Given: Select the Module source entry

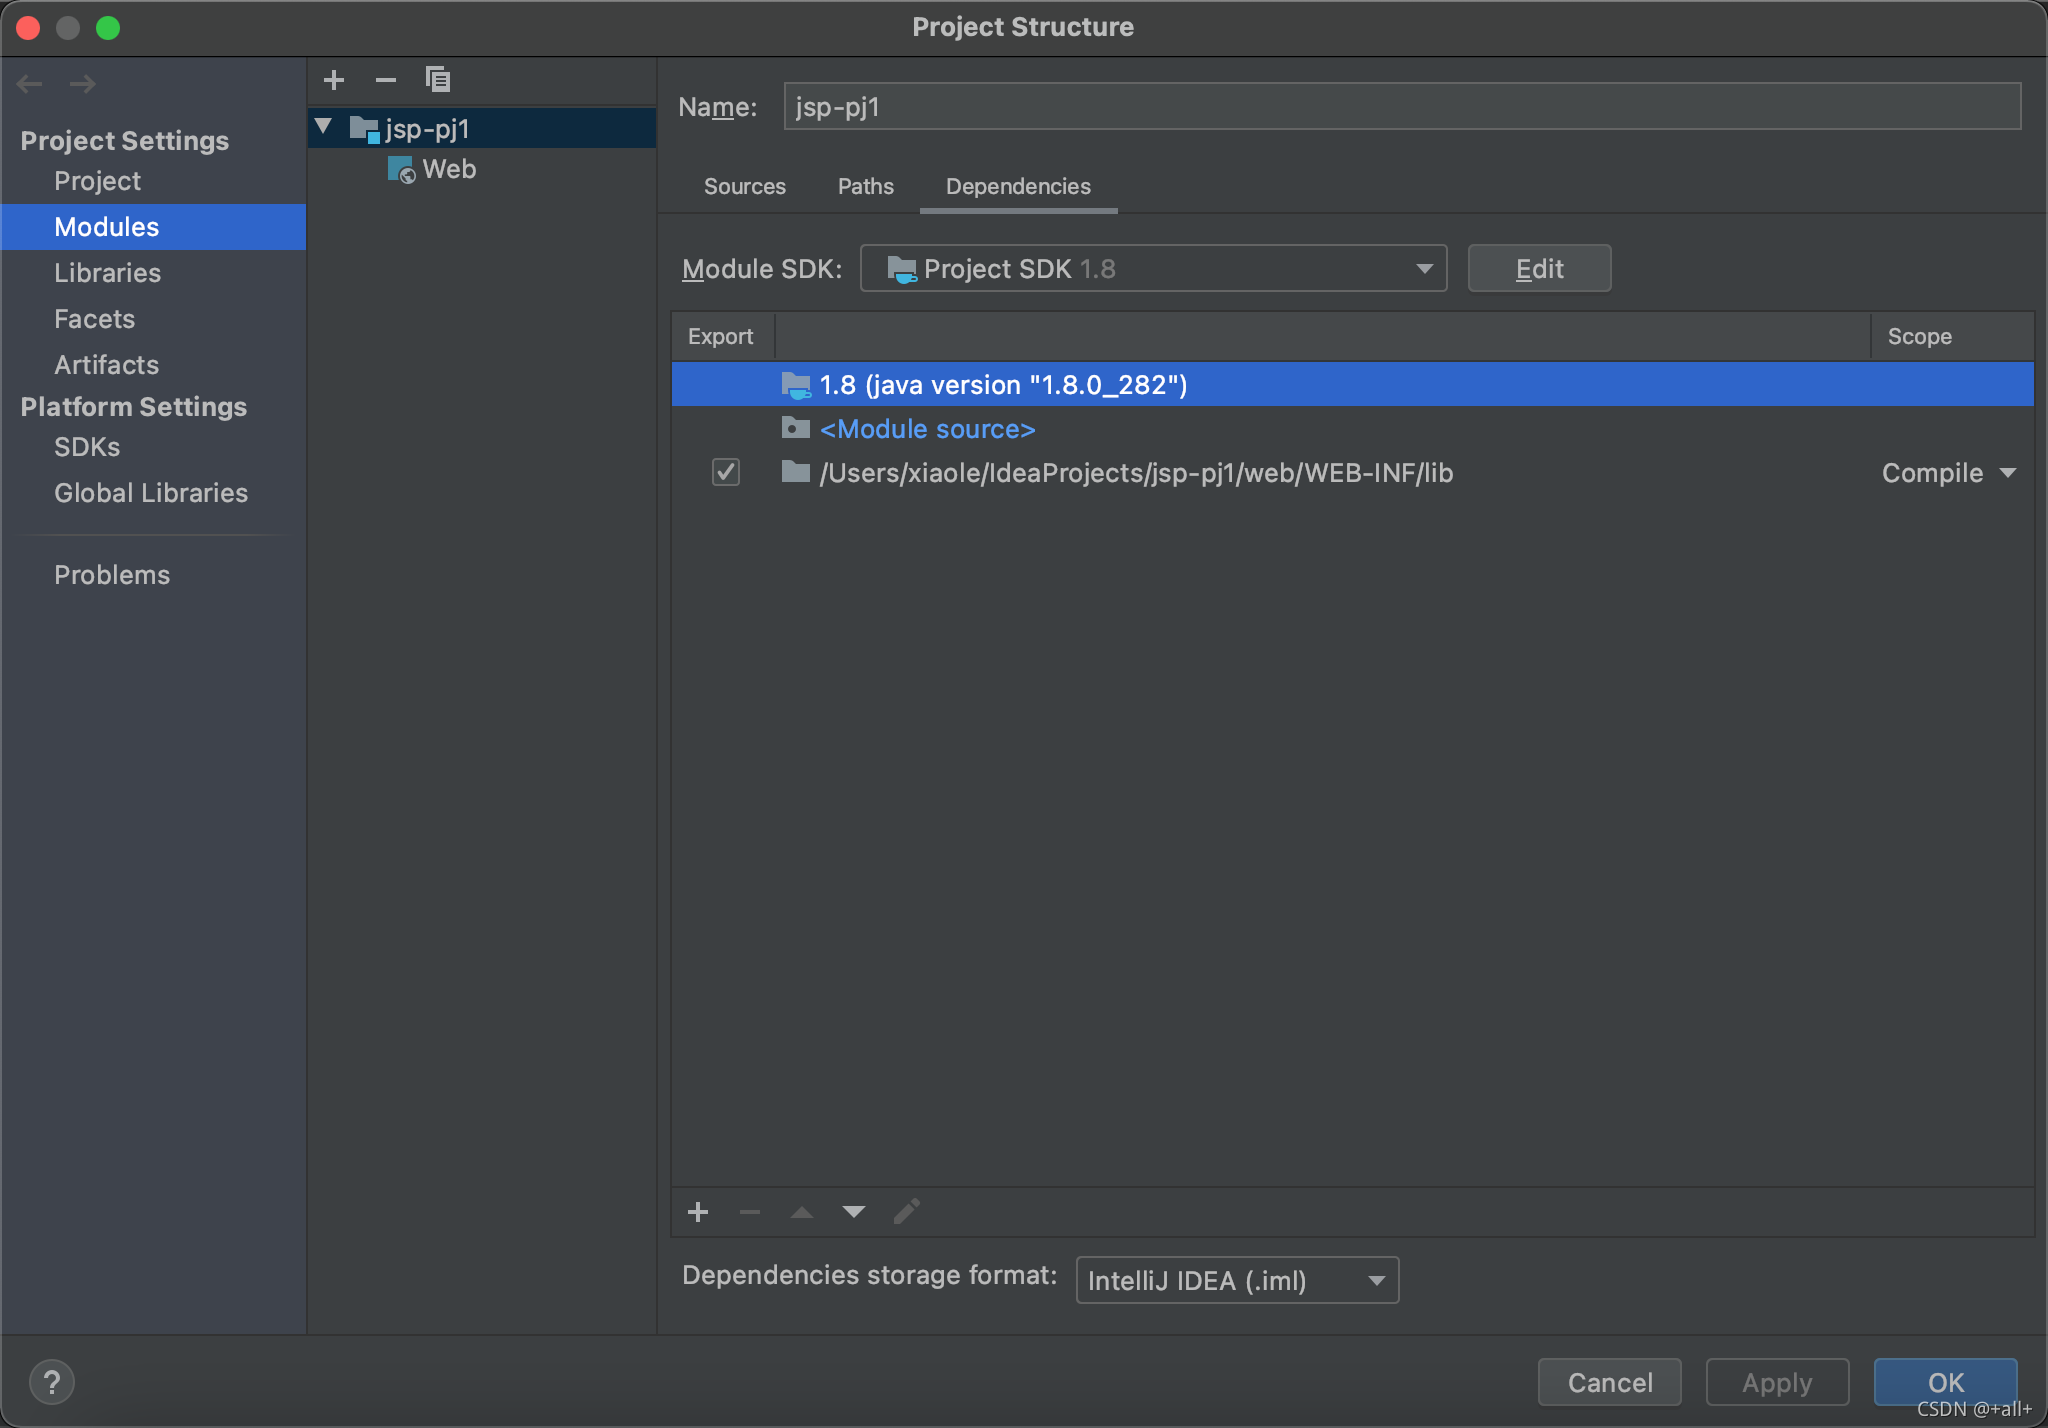Looking at the screenshot, I should click(927, 429).
